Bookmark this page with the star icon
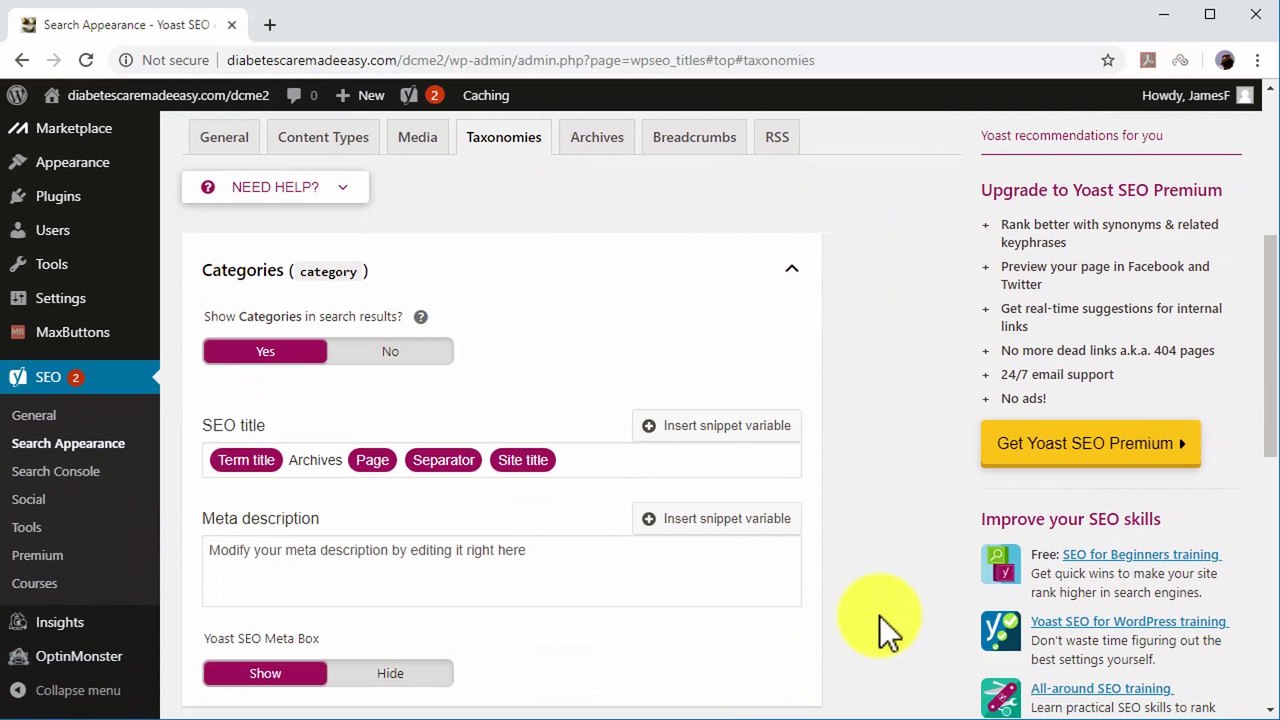The image size is (1280, 720). 1108,60
